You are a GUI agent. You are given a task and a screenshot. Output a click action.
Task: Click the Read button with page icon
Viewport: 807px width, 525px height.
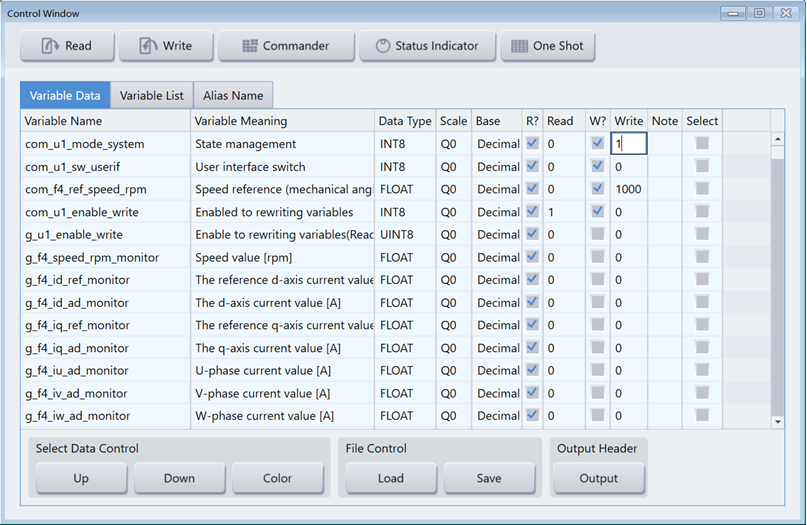(67, 46)
